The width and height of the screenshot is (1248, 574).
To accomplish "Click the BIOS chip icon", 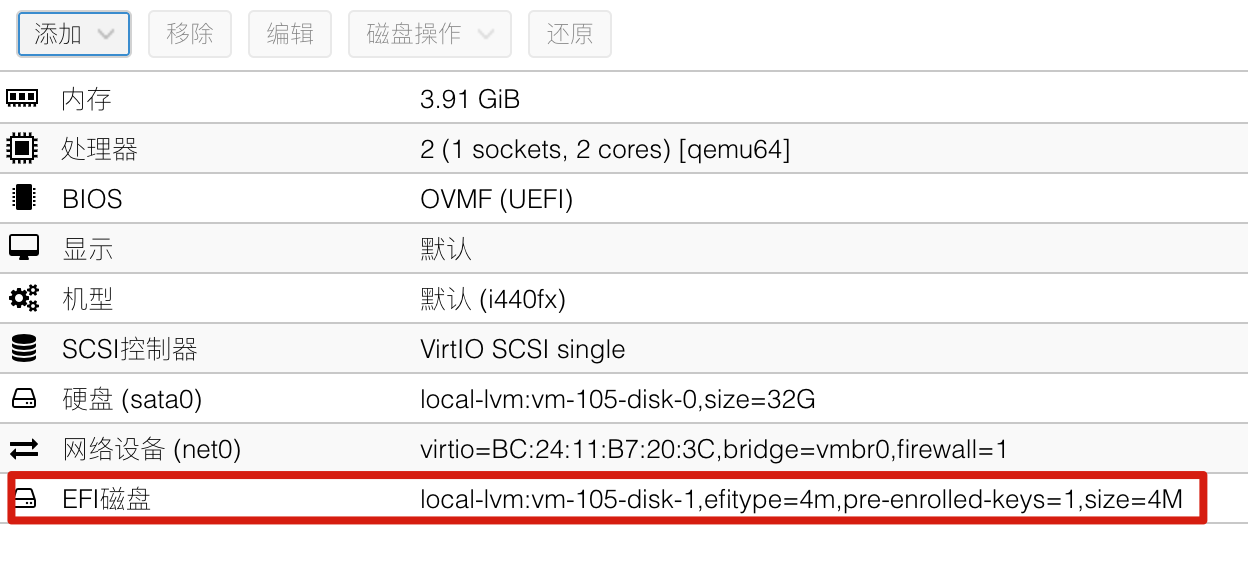I will click(22, 198).
